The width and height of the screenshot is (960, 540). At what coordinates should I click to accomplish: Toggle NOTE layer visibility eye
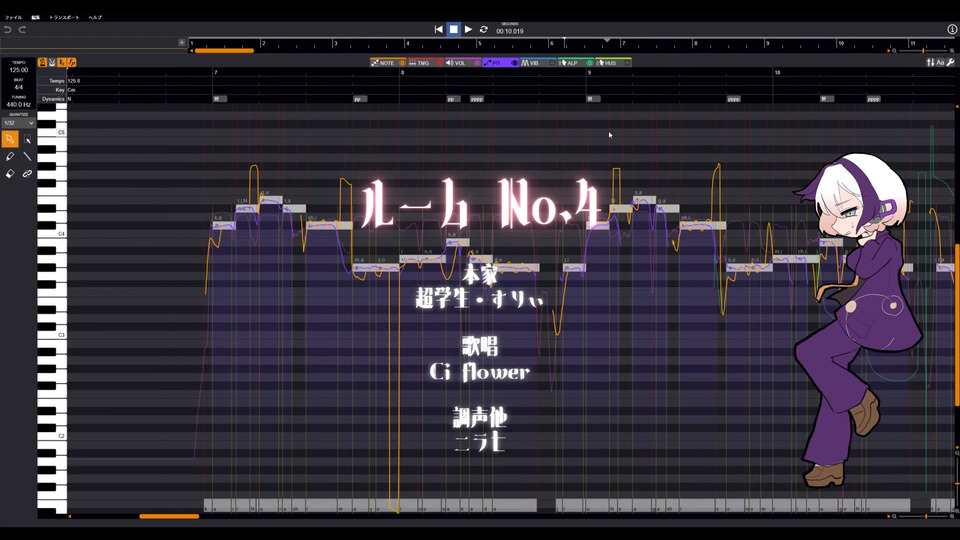(402, 63)
